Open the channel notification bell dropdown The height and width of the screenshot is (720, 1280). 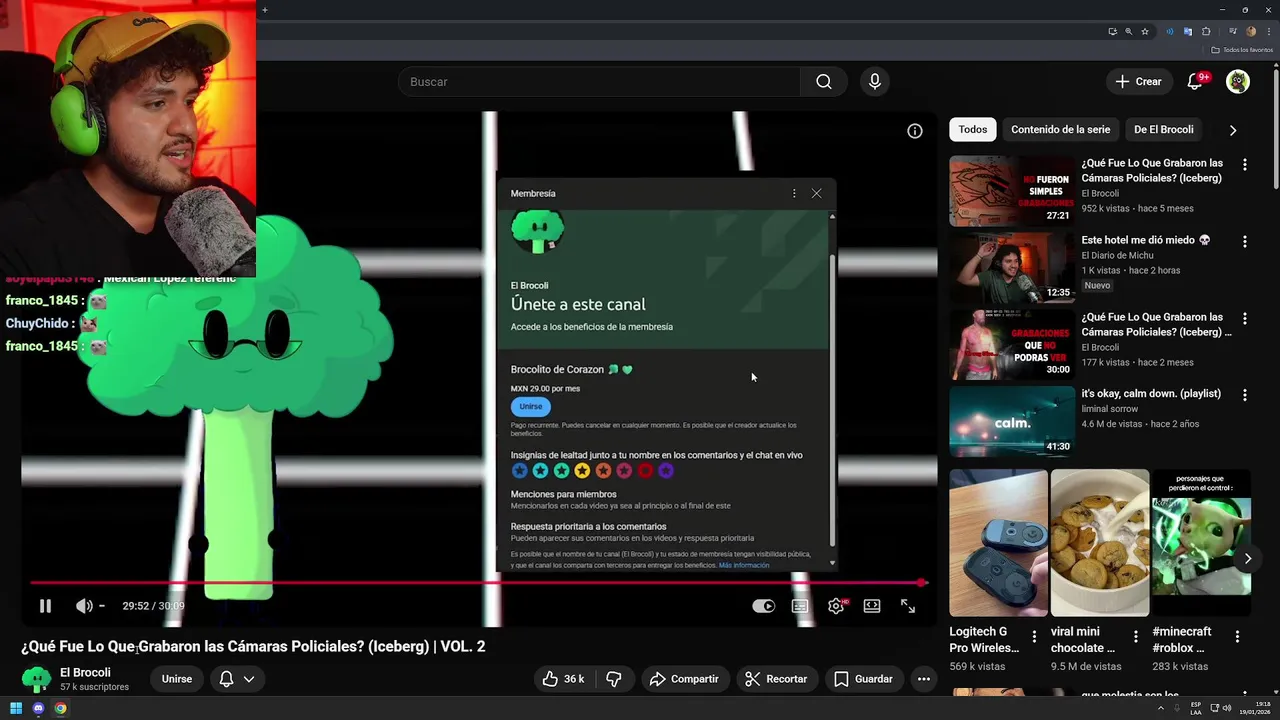(x=237, y=679)
